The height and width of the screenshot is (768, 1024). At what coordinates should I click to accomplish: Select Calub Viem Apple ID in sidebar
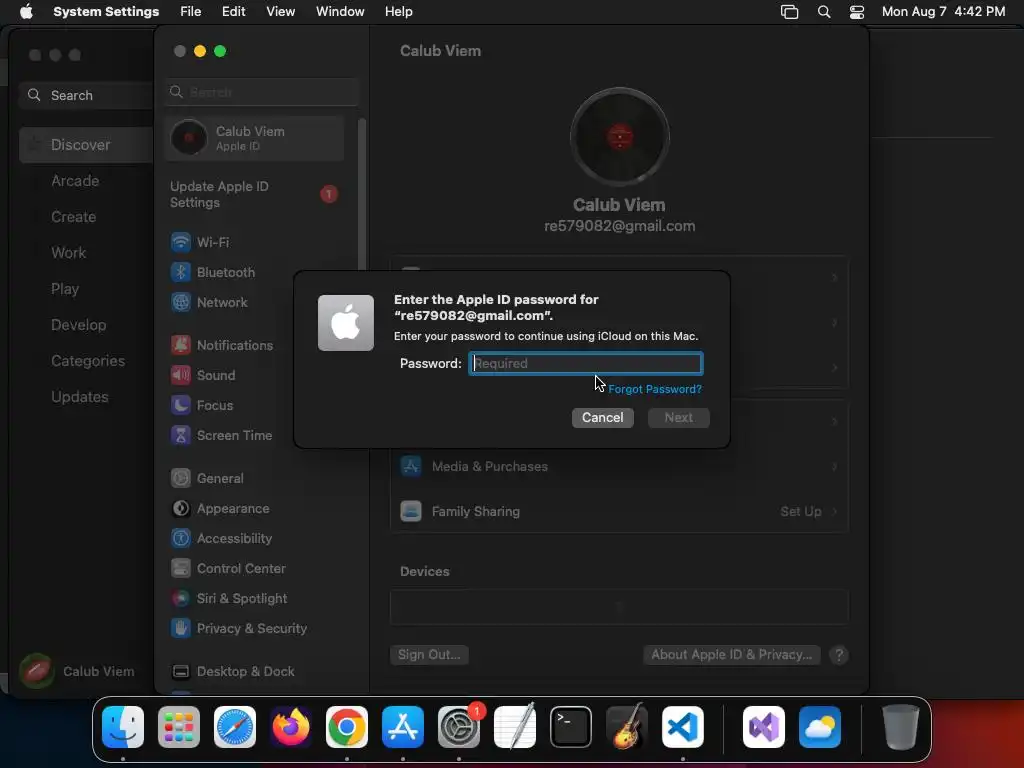pyautogui.click(x=255, y=138)
